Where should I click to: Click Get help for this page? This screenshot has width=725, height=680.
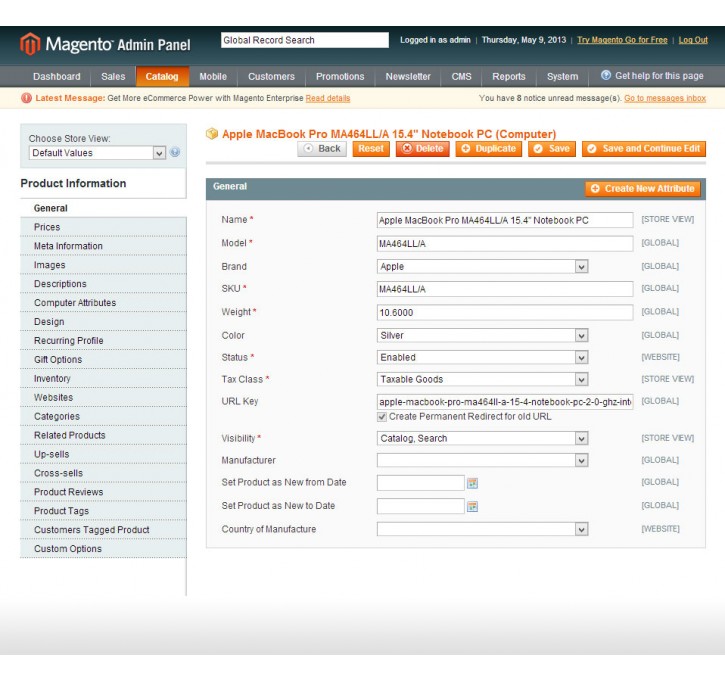tap(659, 76)
